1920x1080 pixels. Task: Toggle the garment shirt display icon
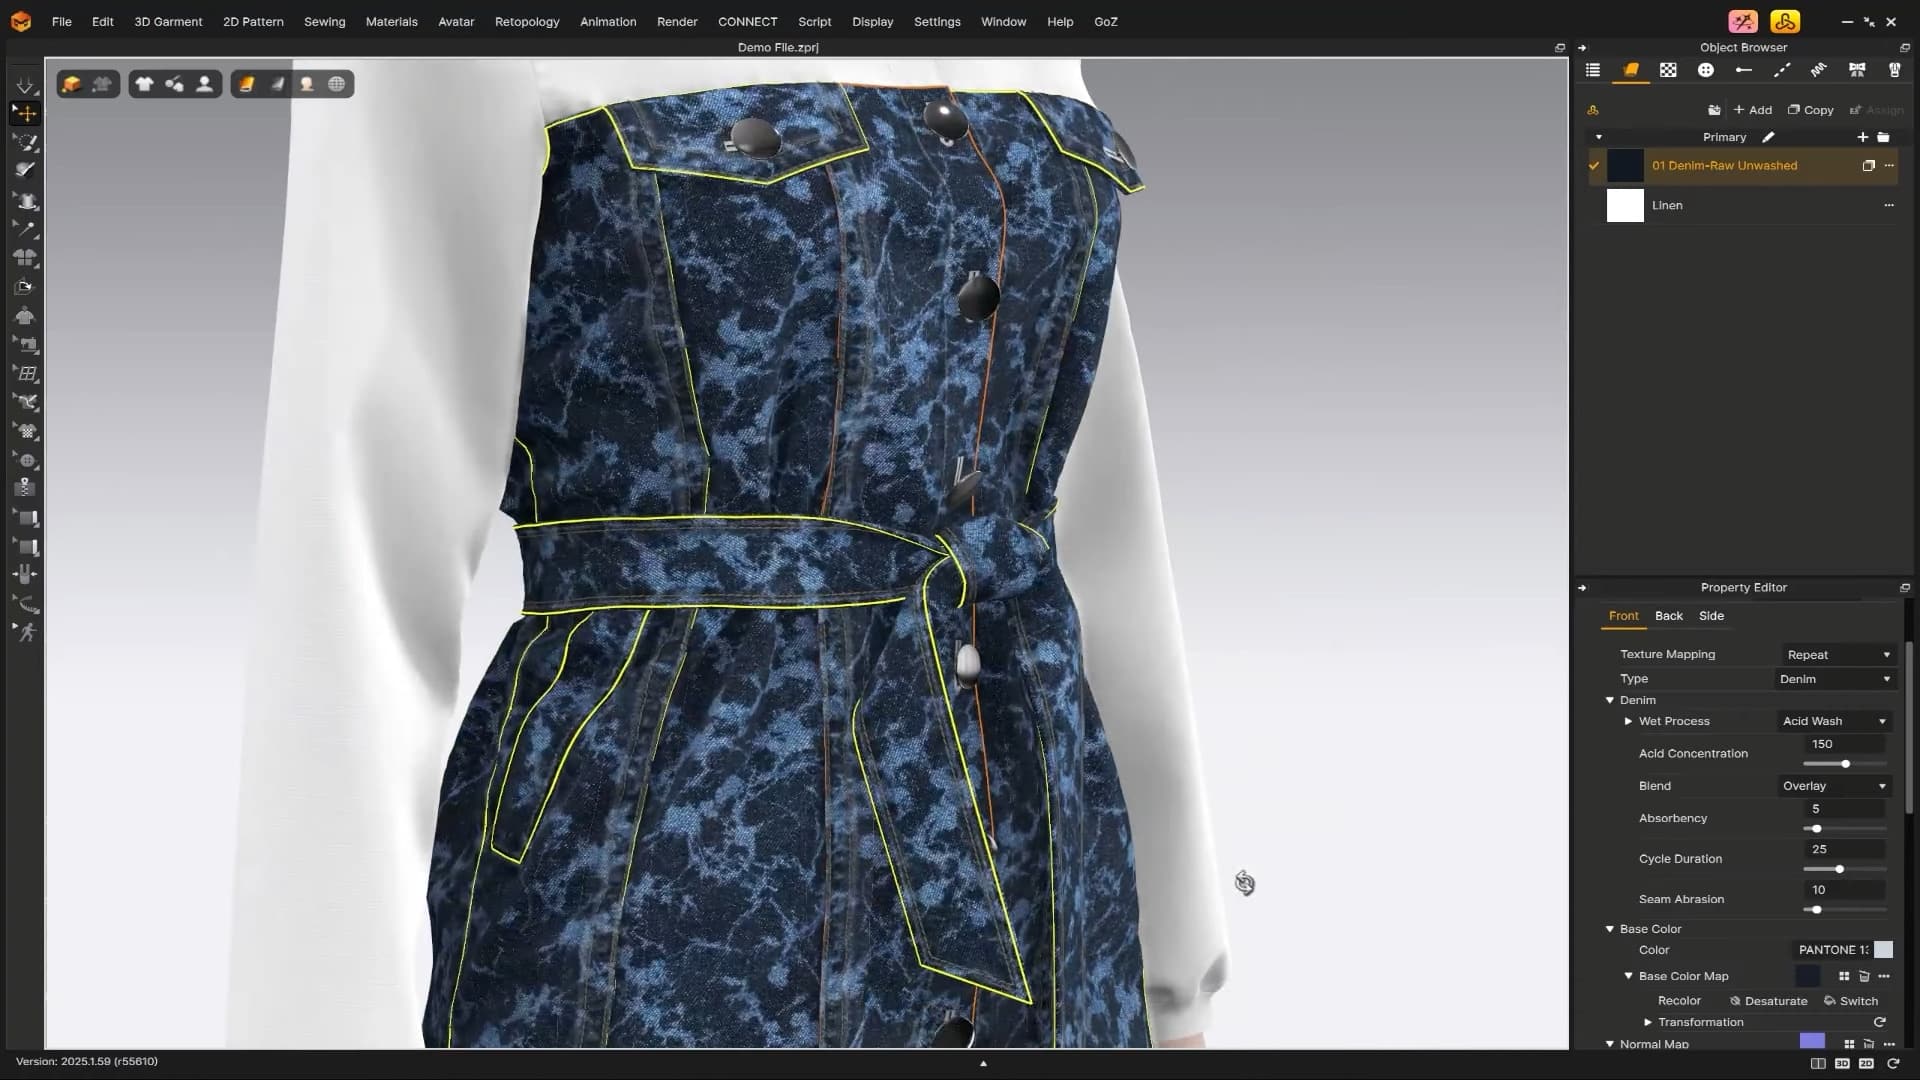coord(144,85)
